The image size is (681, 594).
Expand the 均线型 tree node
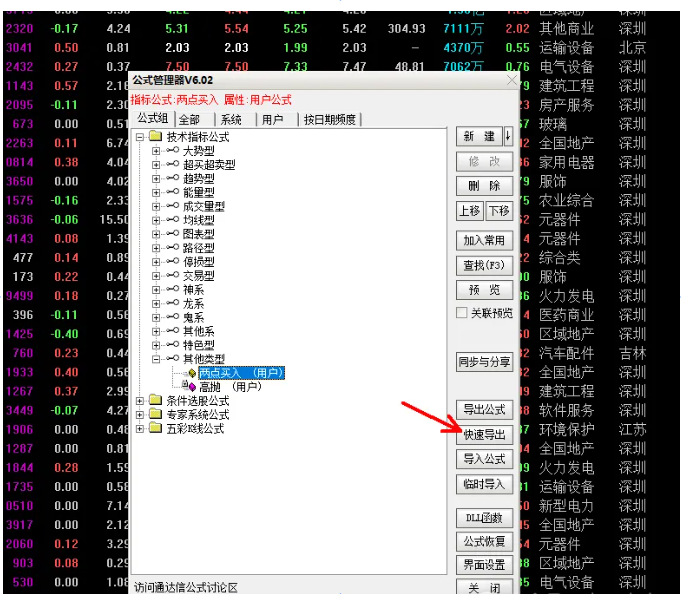156,221
